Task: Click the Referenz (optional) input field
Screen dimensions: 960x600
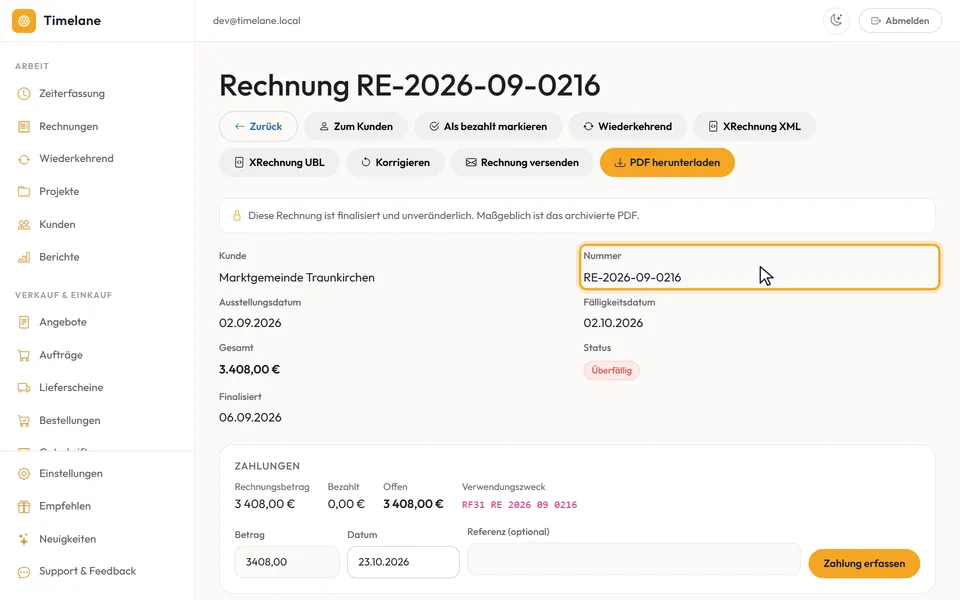Action: click(x=634, y=559)
